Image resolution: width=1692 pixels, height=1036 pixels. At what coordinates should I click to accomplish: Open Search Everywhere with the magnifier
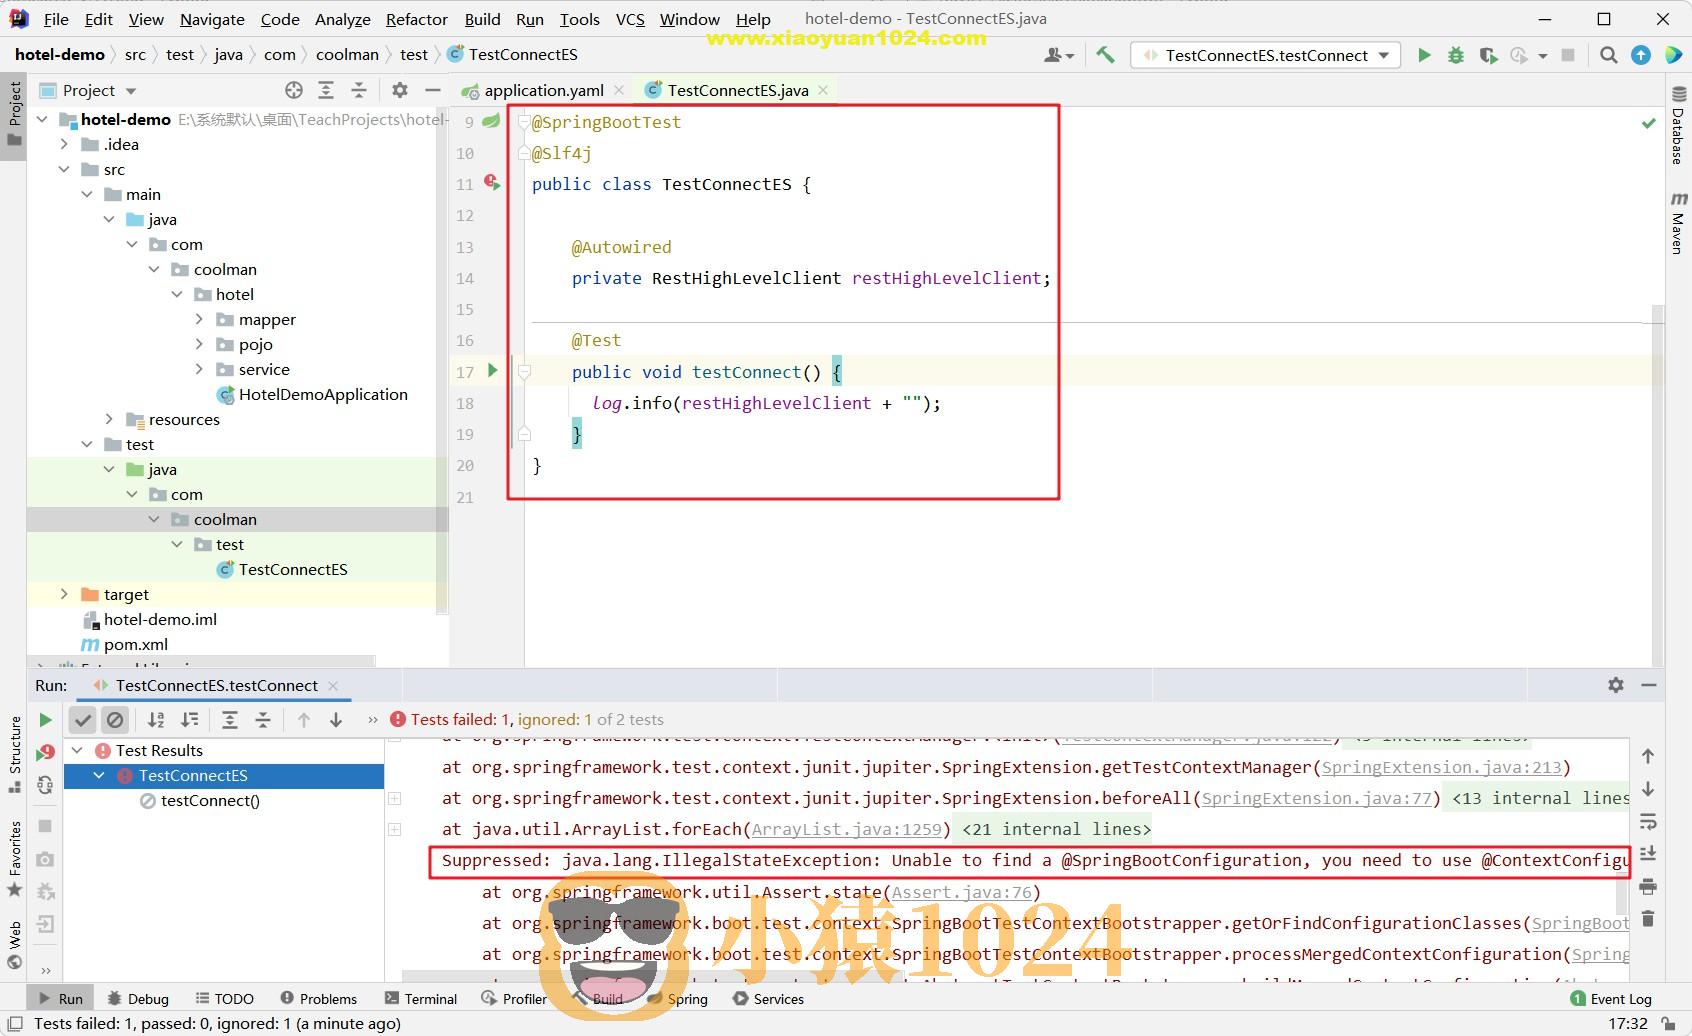click(1608, 55)
